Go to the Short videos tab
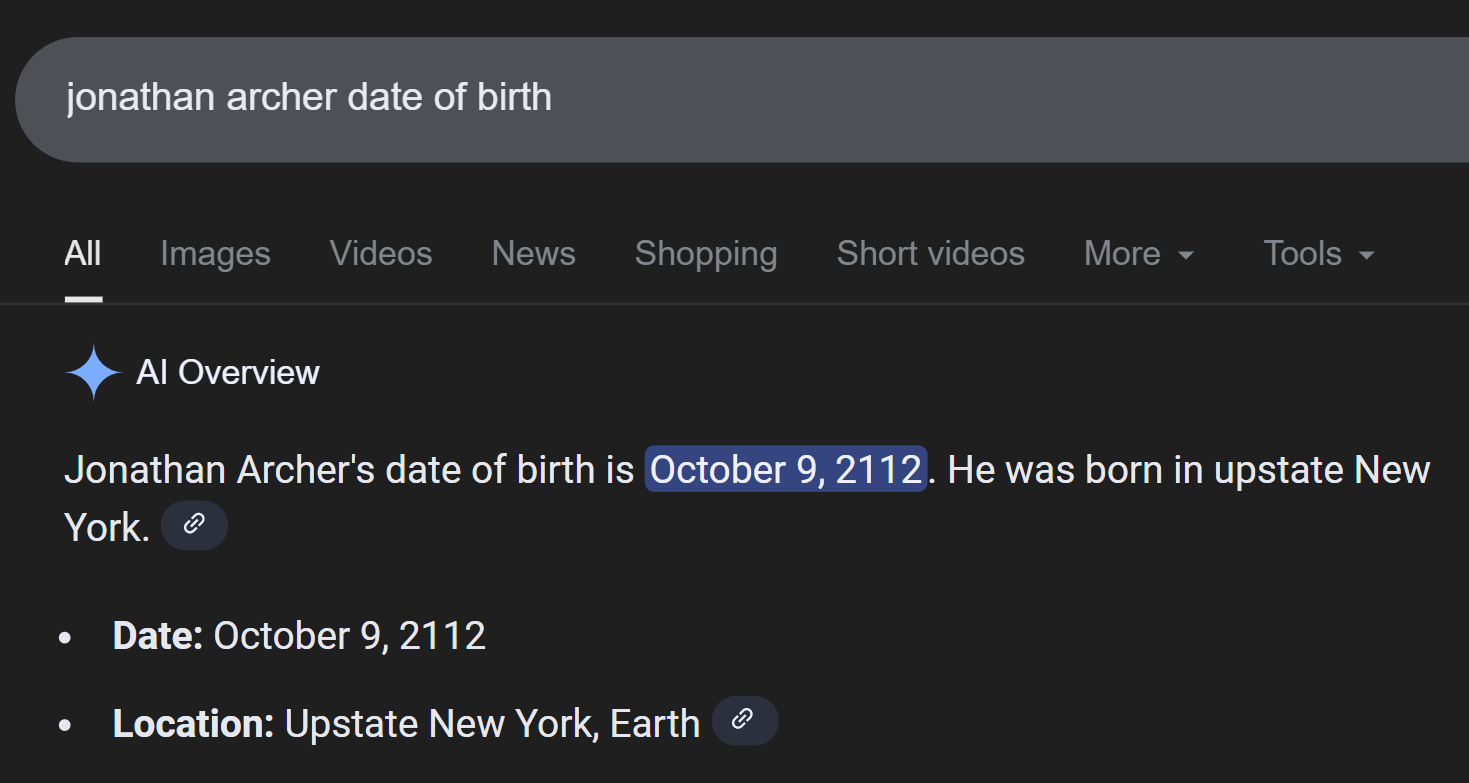 [x=930, y=254]
